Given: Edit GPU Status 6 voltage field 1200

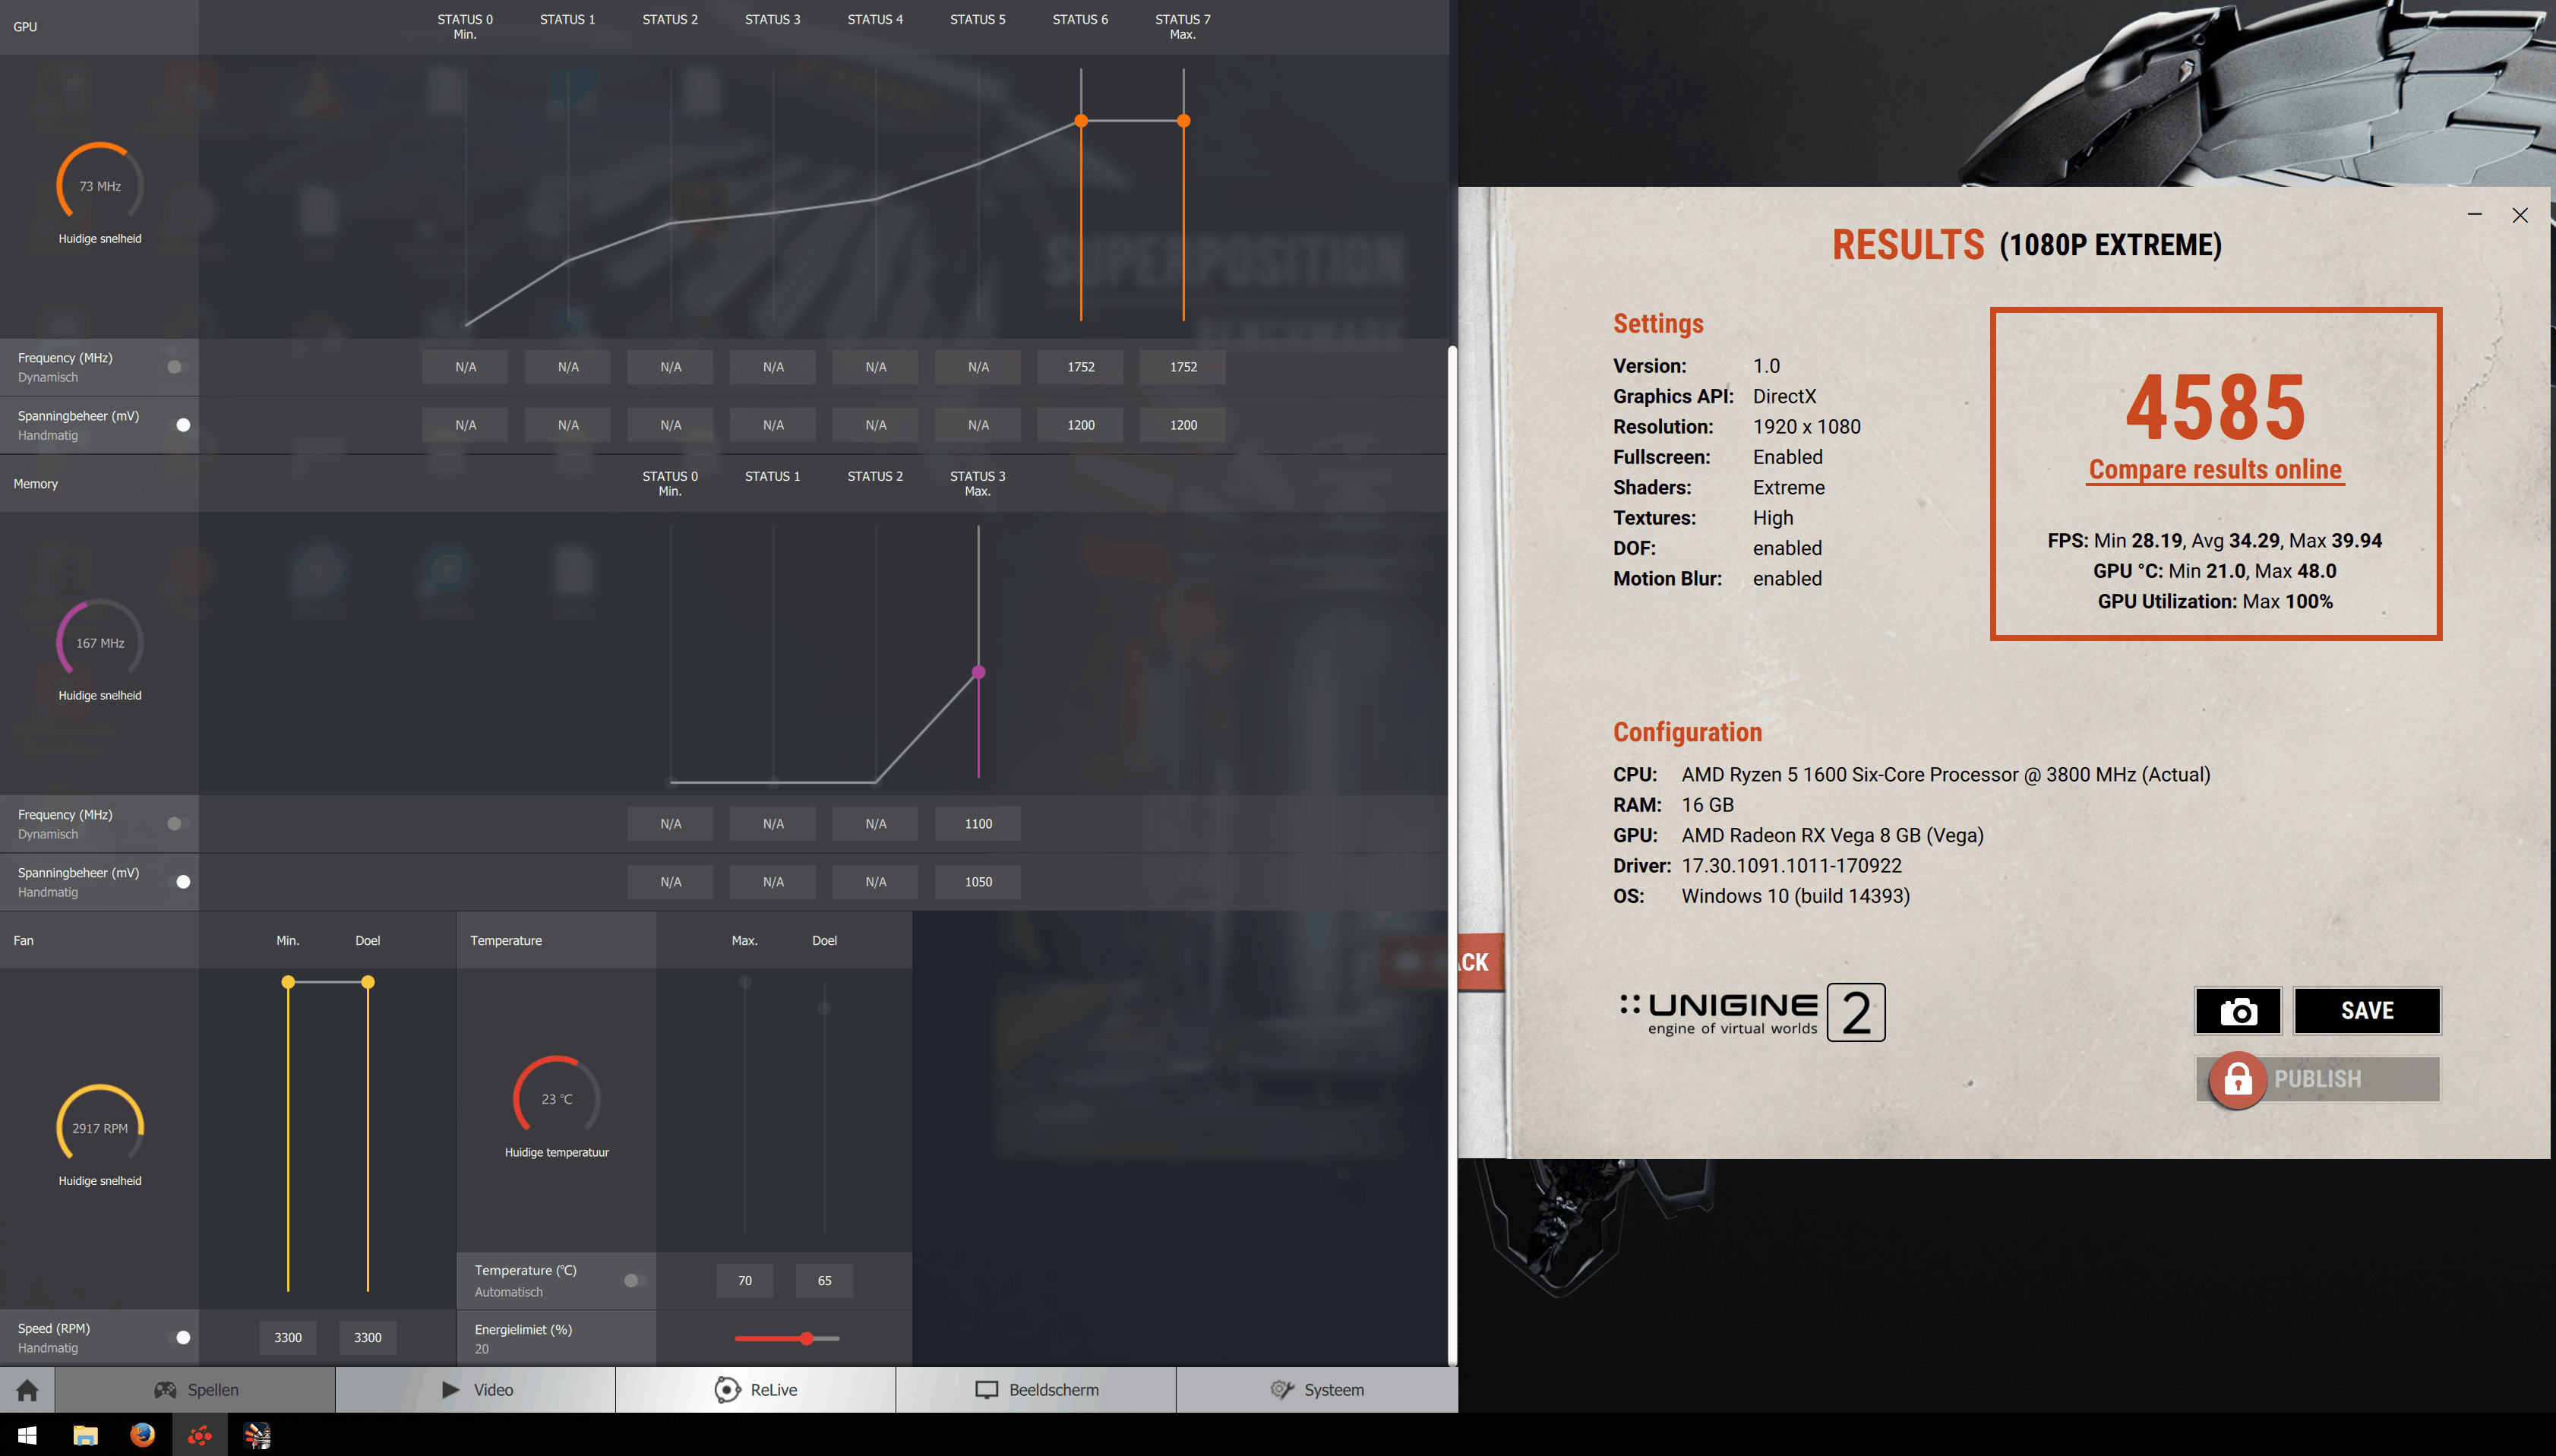Looking at the screenshot, I should coord(1081,425).
